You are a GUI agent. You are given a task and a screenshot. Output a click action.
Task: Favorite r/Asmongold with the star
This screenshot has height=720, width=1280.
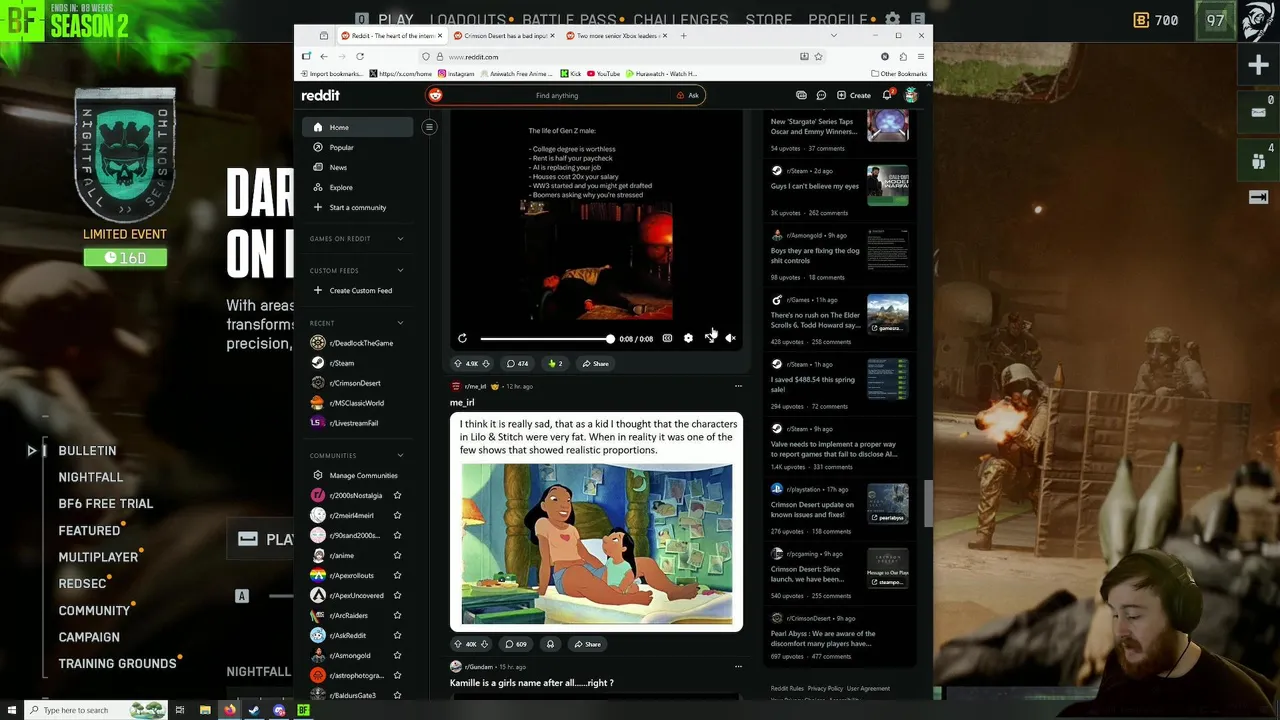[x=397, y=655]
